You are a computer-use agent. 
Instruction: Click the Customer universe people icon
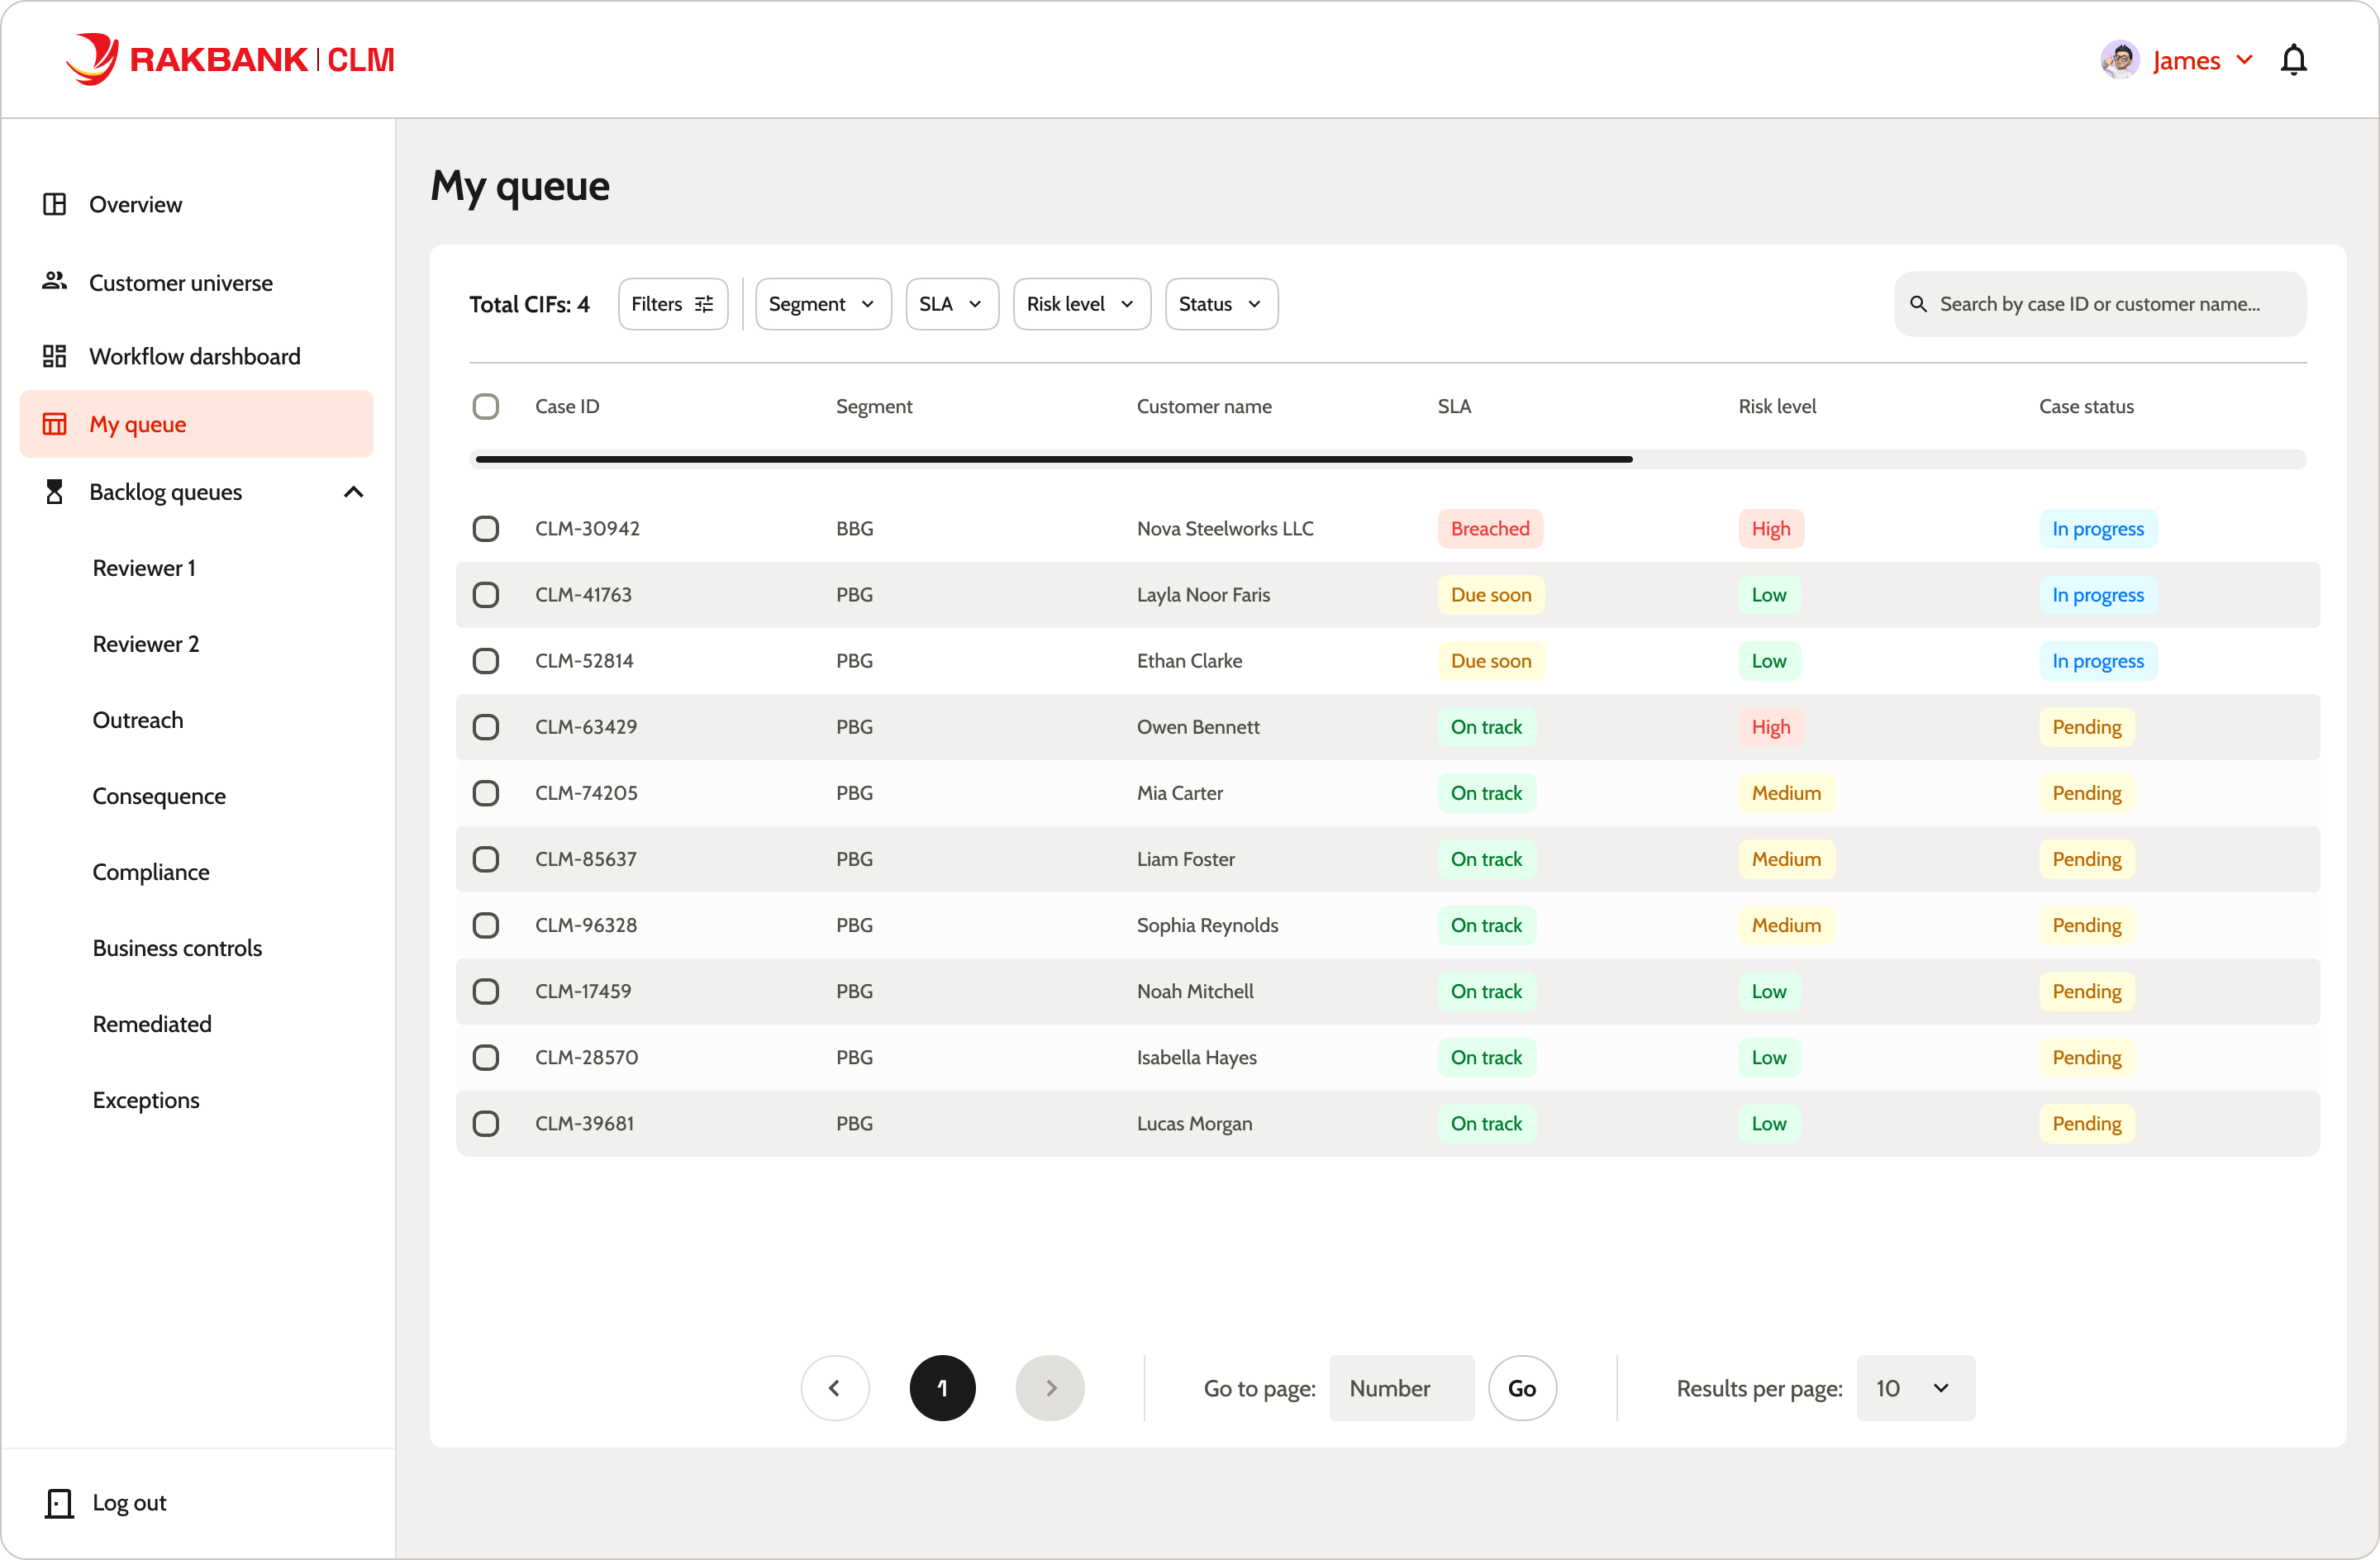pos(54,282)
